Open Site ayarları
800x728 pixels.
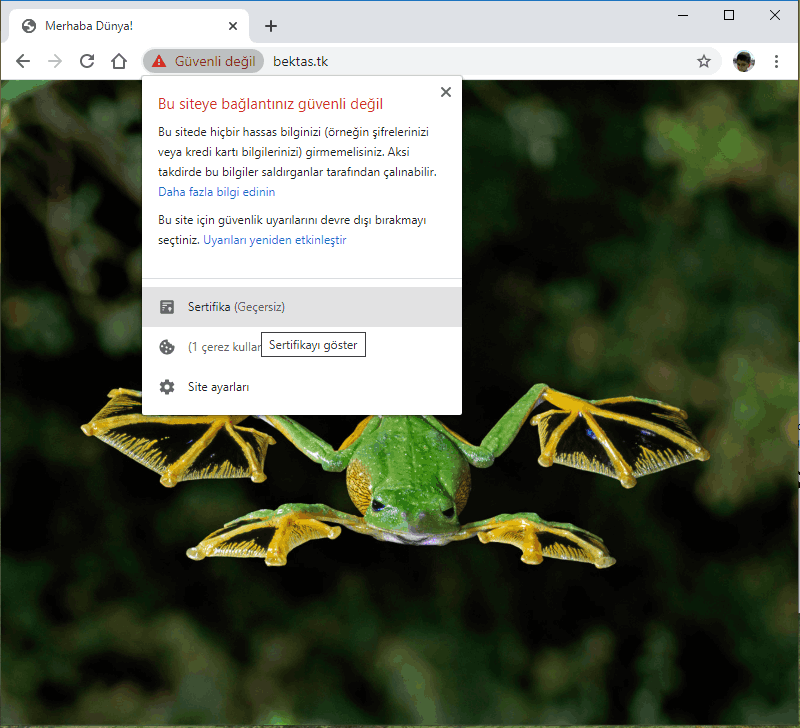tap(218, 387)
